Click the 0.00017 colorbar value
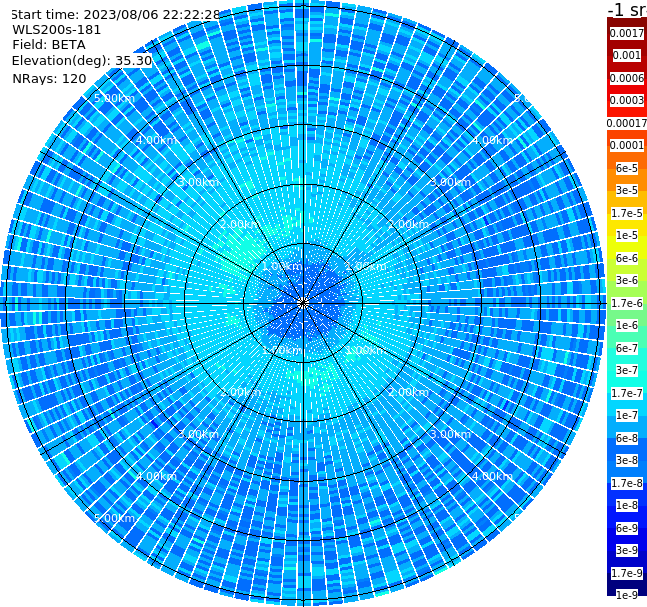The width and height of the screenshot is (647, 607). (627, 123)
